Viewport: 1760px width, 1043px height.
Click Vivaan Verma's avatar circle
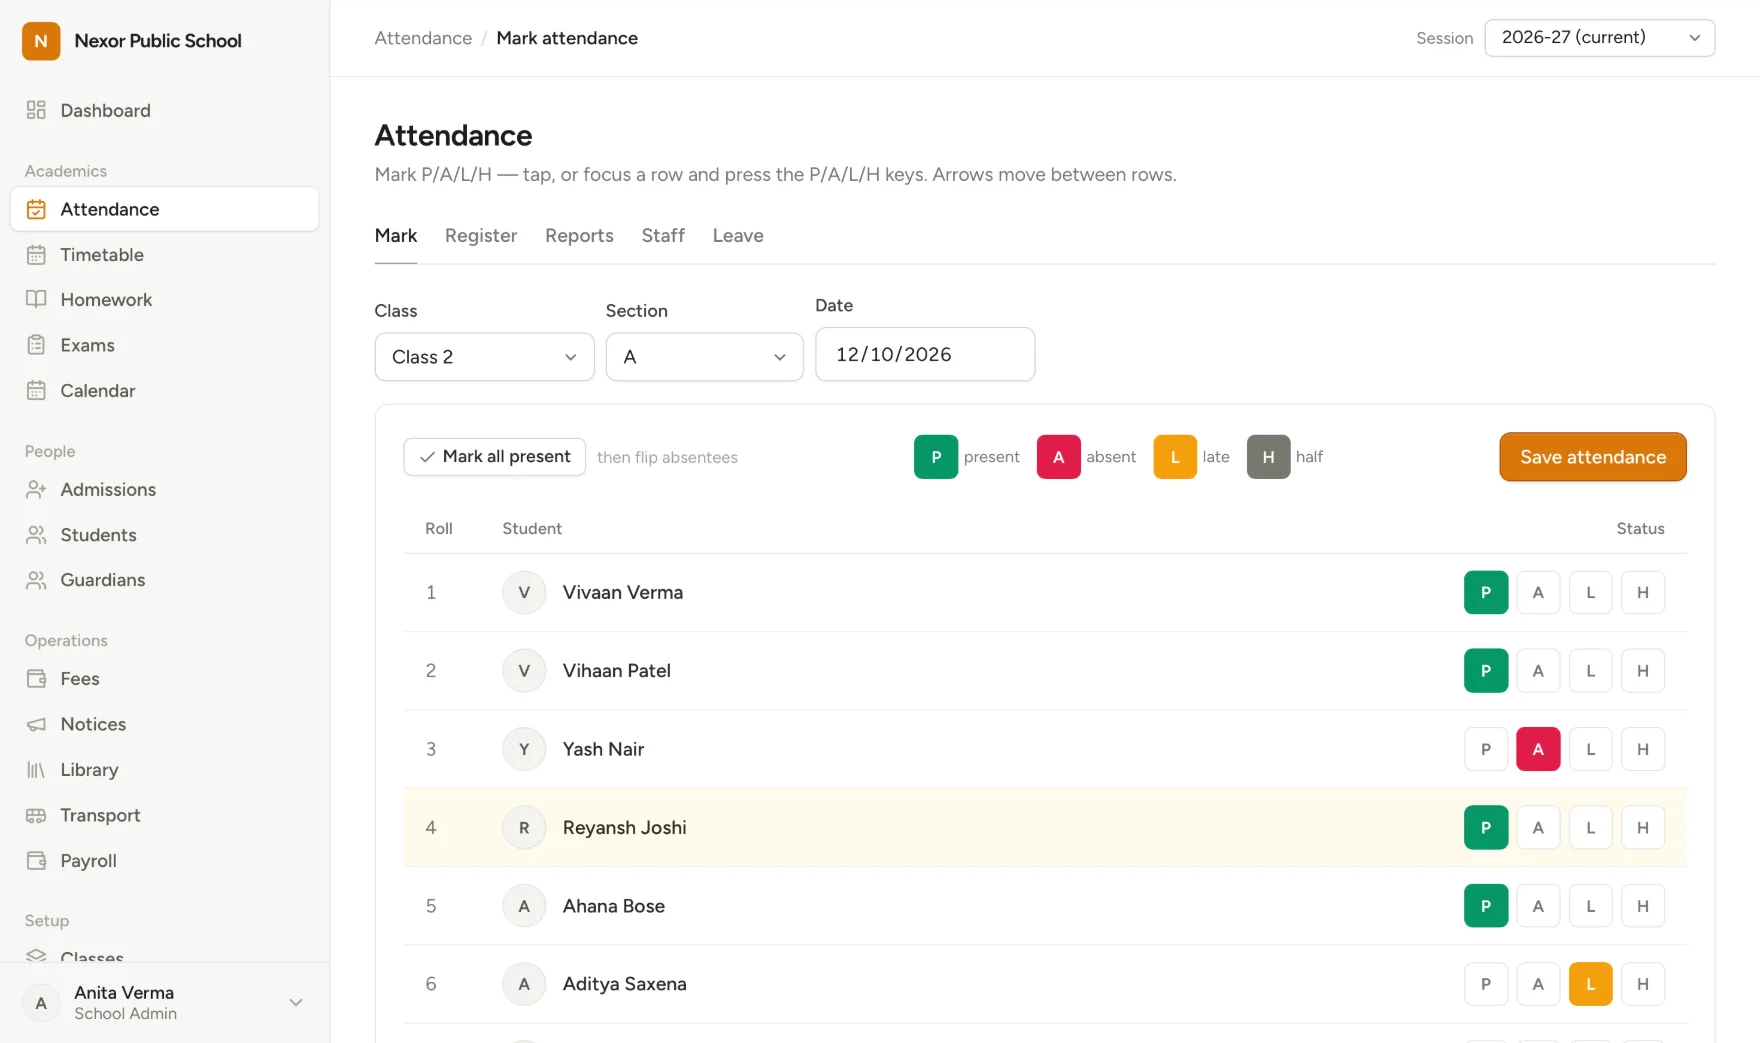(x=524, y=593)
